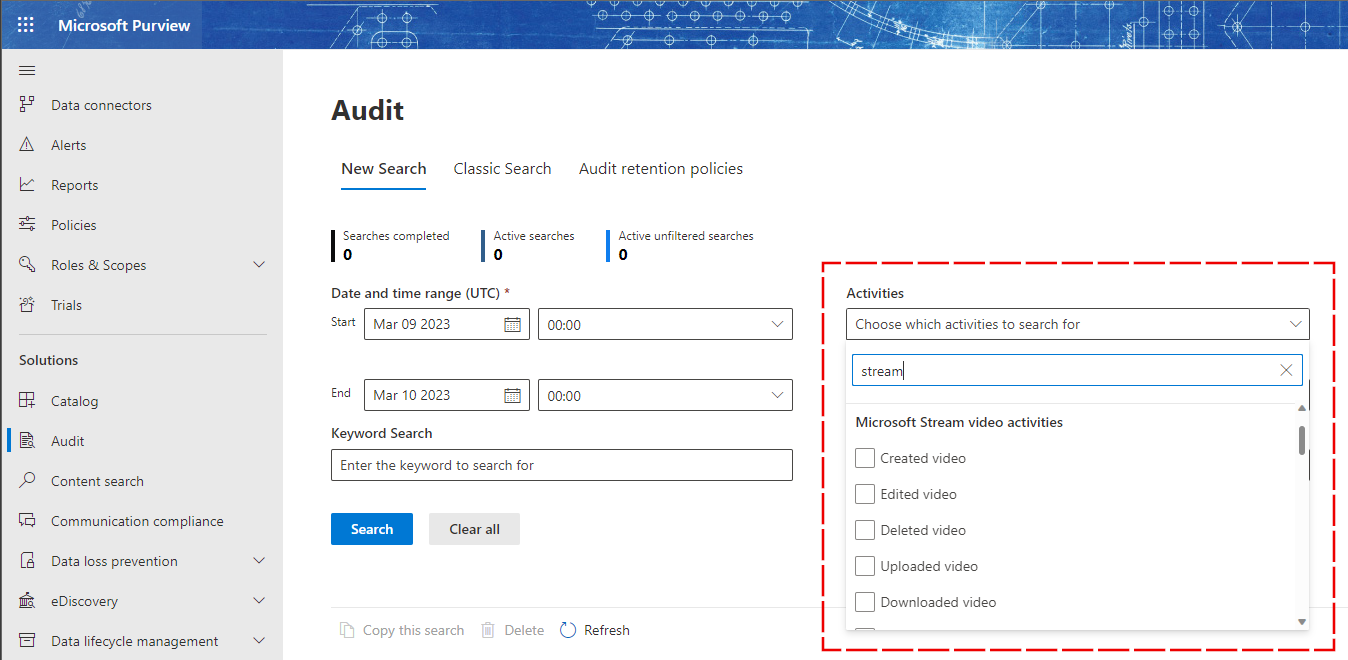Switch to the New Search tab
The image size is (1348, 660).
(384, 169)
